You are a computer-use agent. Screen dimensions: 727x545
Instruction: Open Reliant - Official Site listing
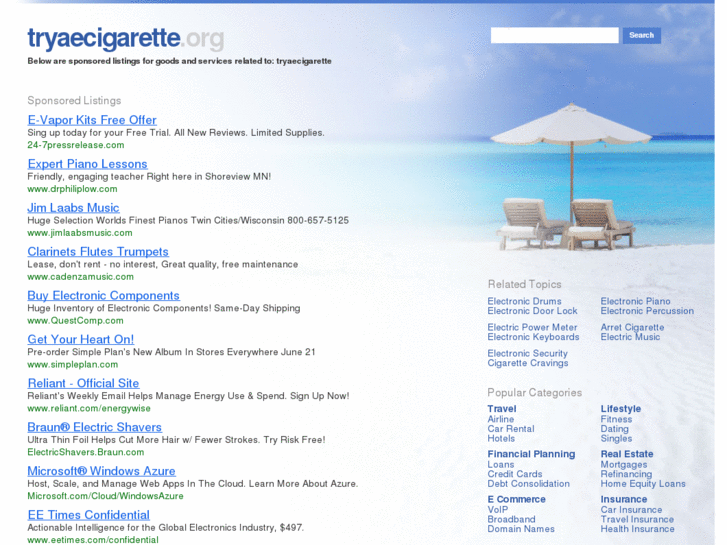click(83, 384)
